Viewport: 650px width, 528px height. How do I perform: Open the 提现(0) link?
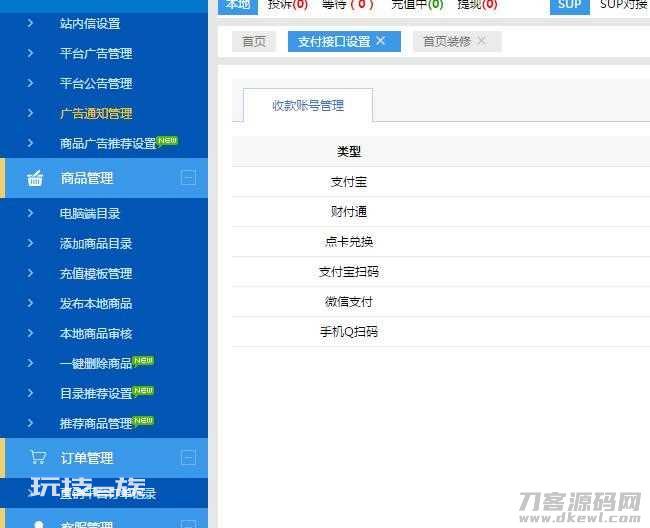click(477, 5)
